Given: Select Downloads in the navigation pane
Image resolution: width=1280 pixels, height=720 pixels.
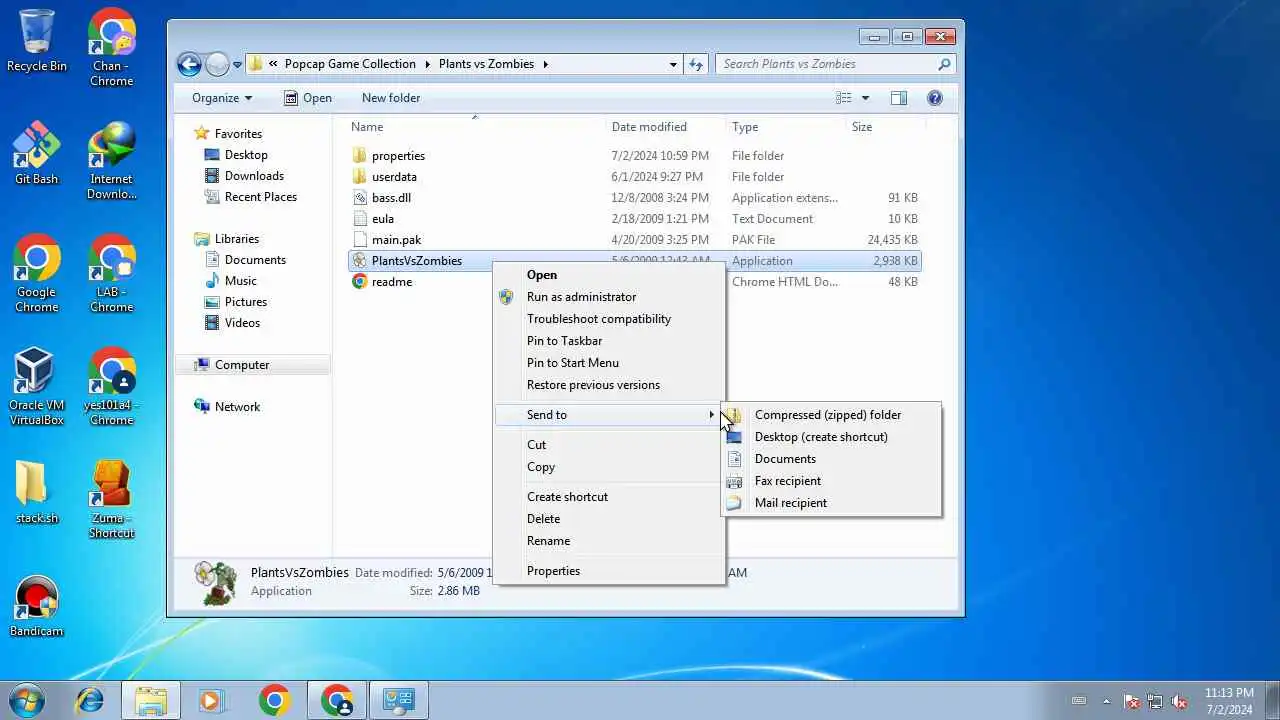Looking at the screenshot, I should 244,176.
